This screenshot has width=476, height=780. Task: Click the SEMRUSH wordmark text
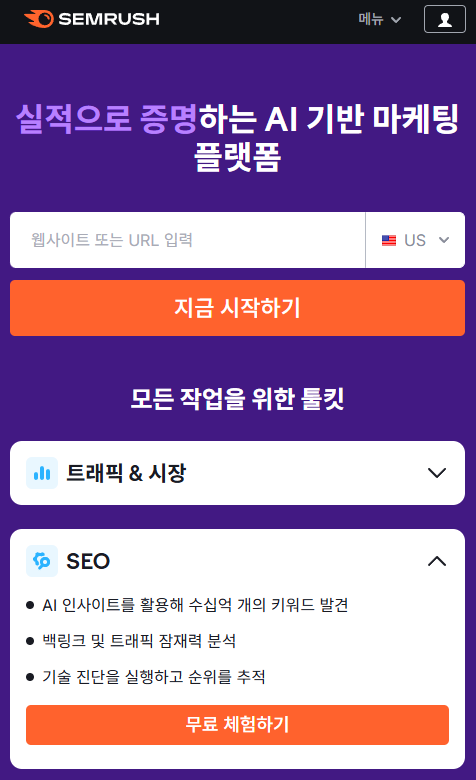tap(109, 19)
